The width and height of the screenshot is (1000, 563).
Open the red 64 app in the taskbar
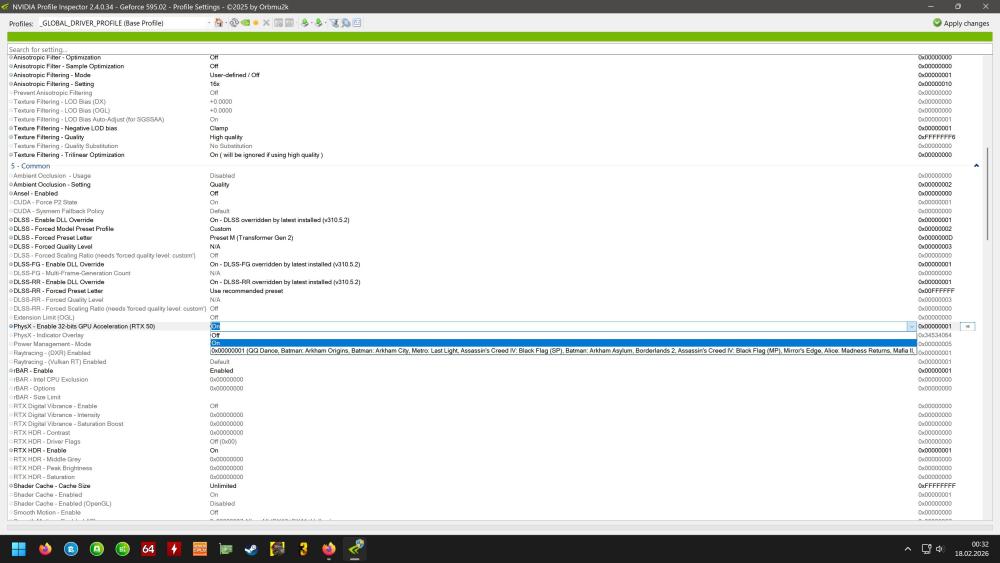coord(149,549)
